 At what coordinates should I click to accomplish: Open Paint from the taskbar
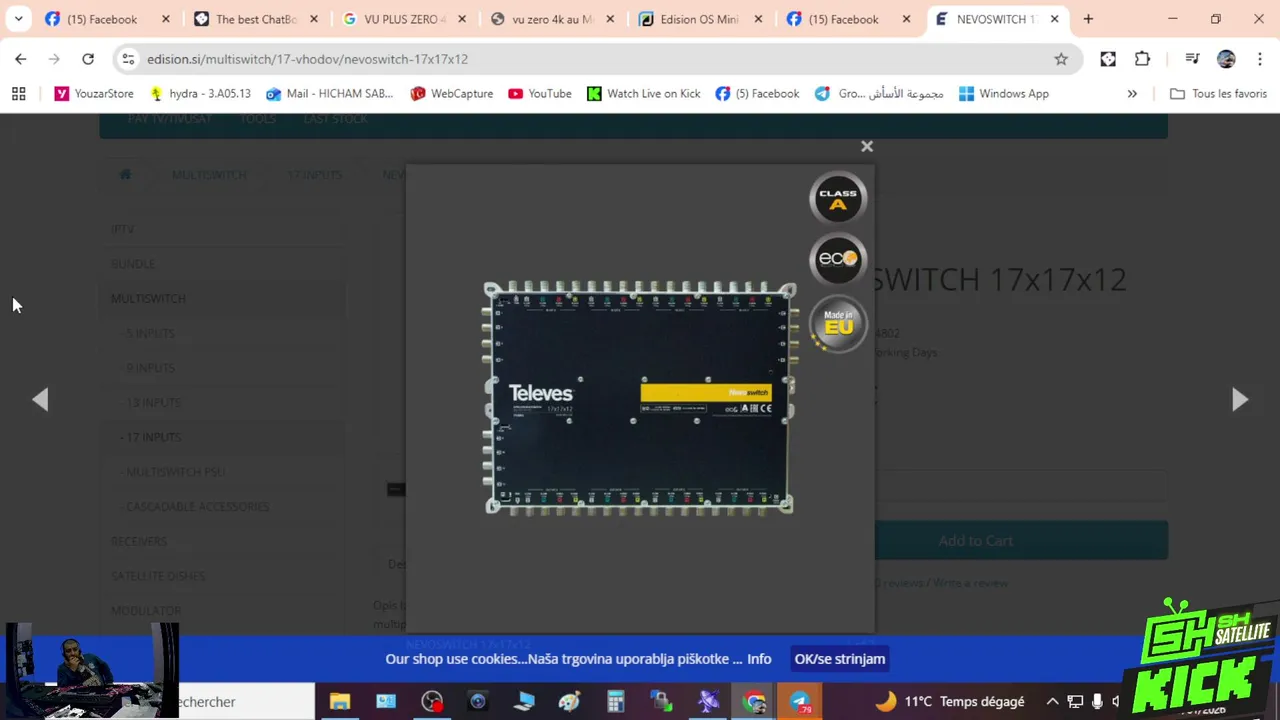coord(570,702)
